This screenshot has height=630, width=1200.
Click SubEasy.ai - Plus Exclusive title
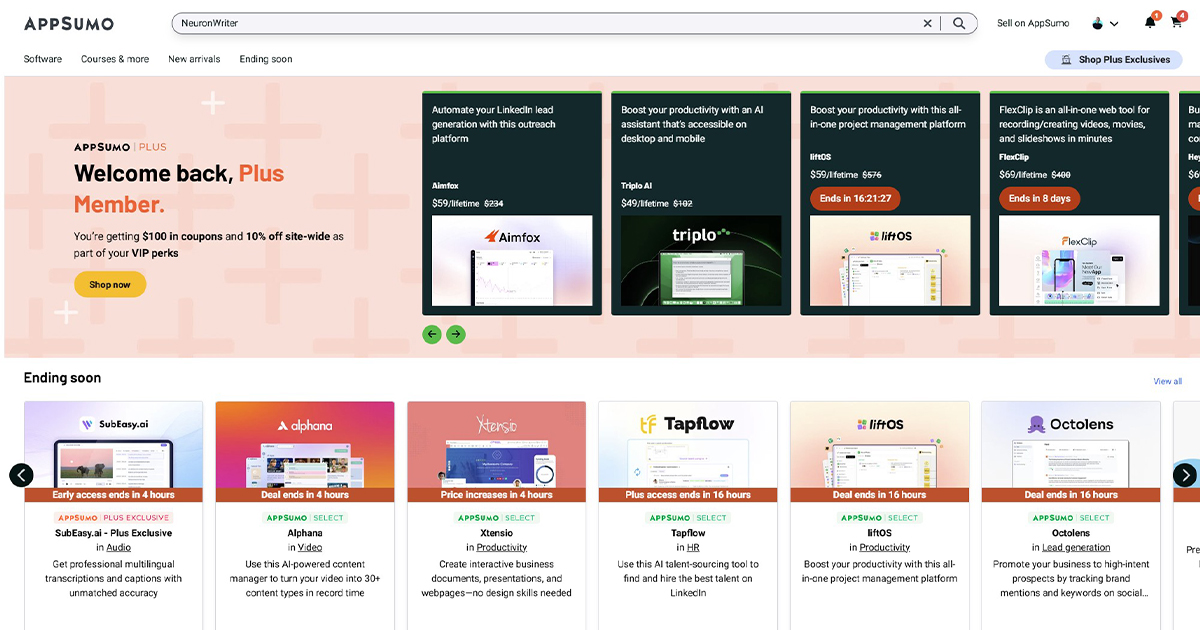pyautogui.click(x=113, y=533)
